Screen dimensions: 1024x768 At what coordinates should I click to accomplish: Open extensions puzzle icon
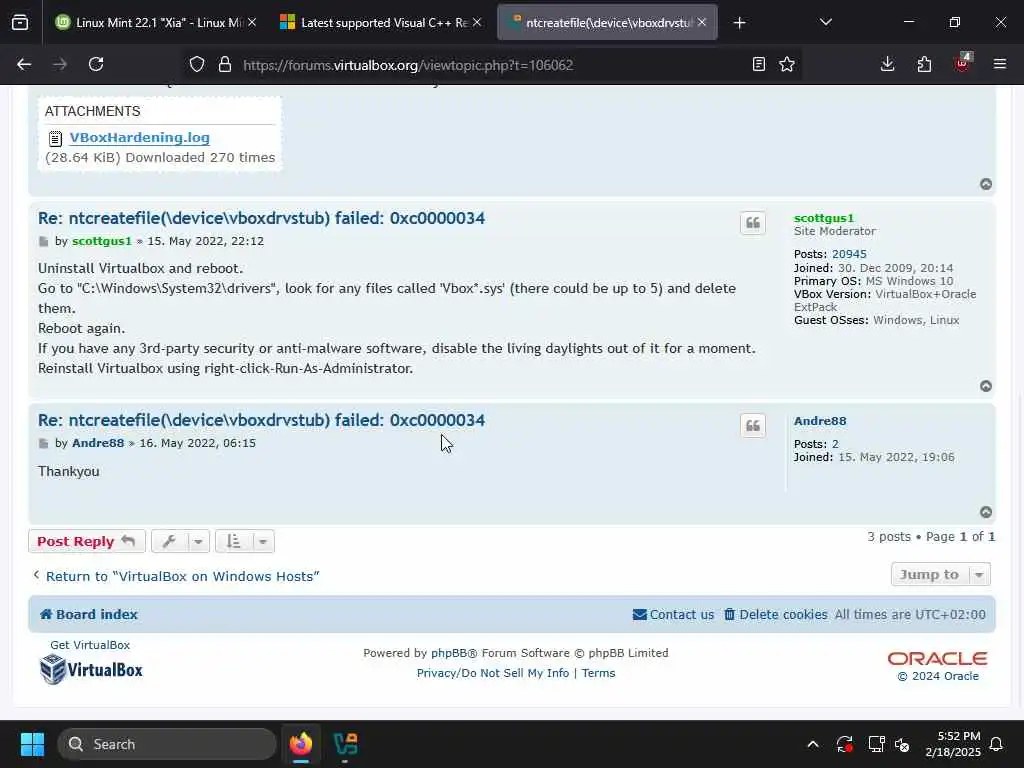pyautogui.click(x=924, y=64)
